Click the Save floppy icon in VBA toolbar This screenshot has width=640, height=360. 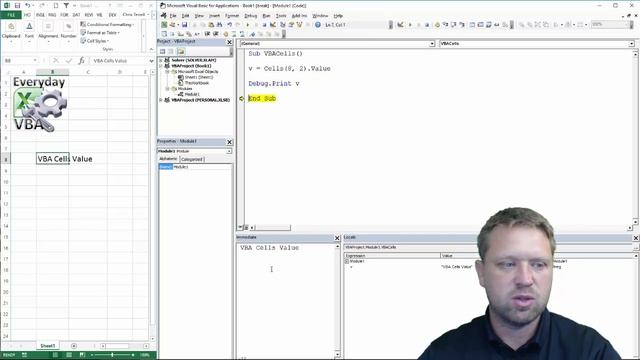(184, 25)
